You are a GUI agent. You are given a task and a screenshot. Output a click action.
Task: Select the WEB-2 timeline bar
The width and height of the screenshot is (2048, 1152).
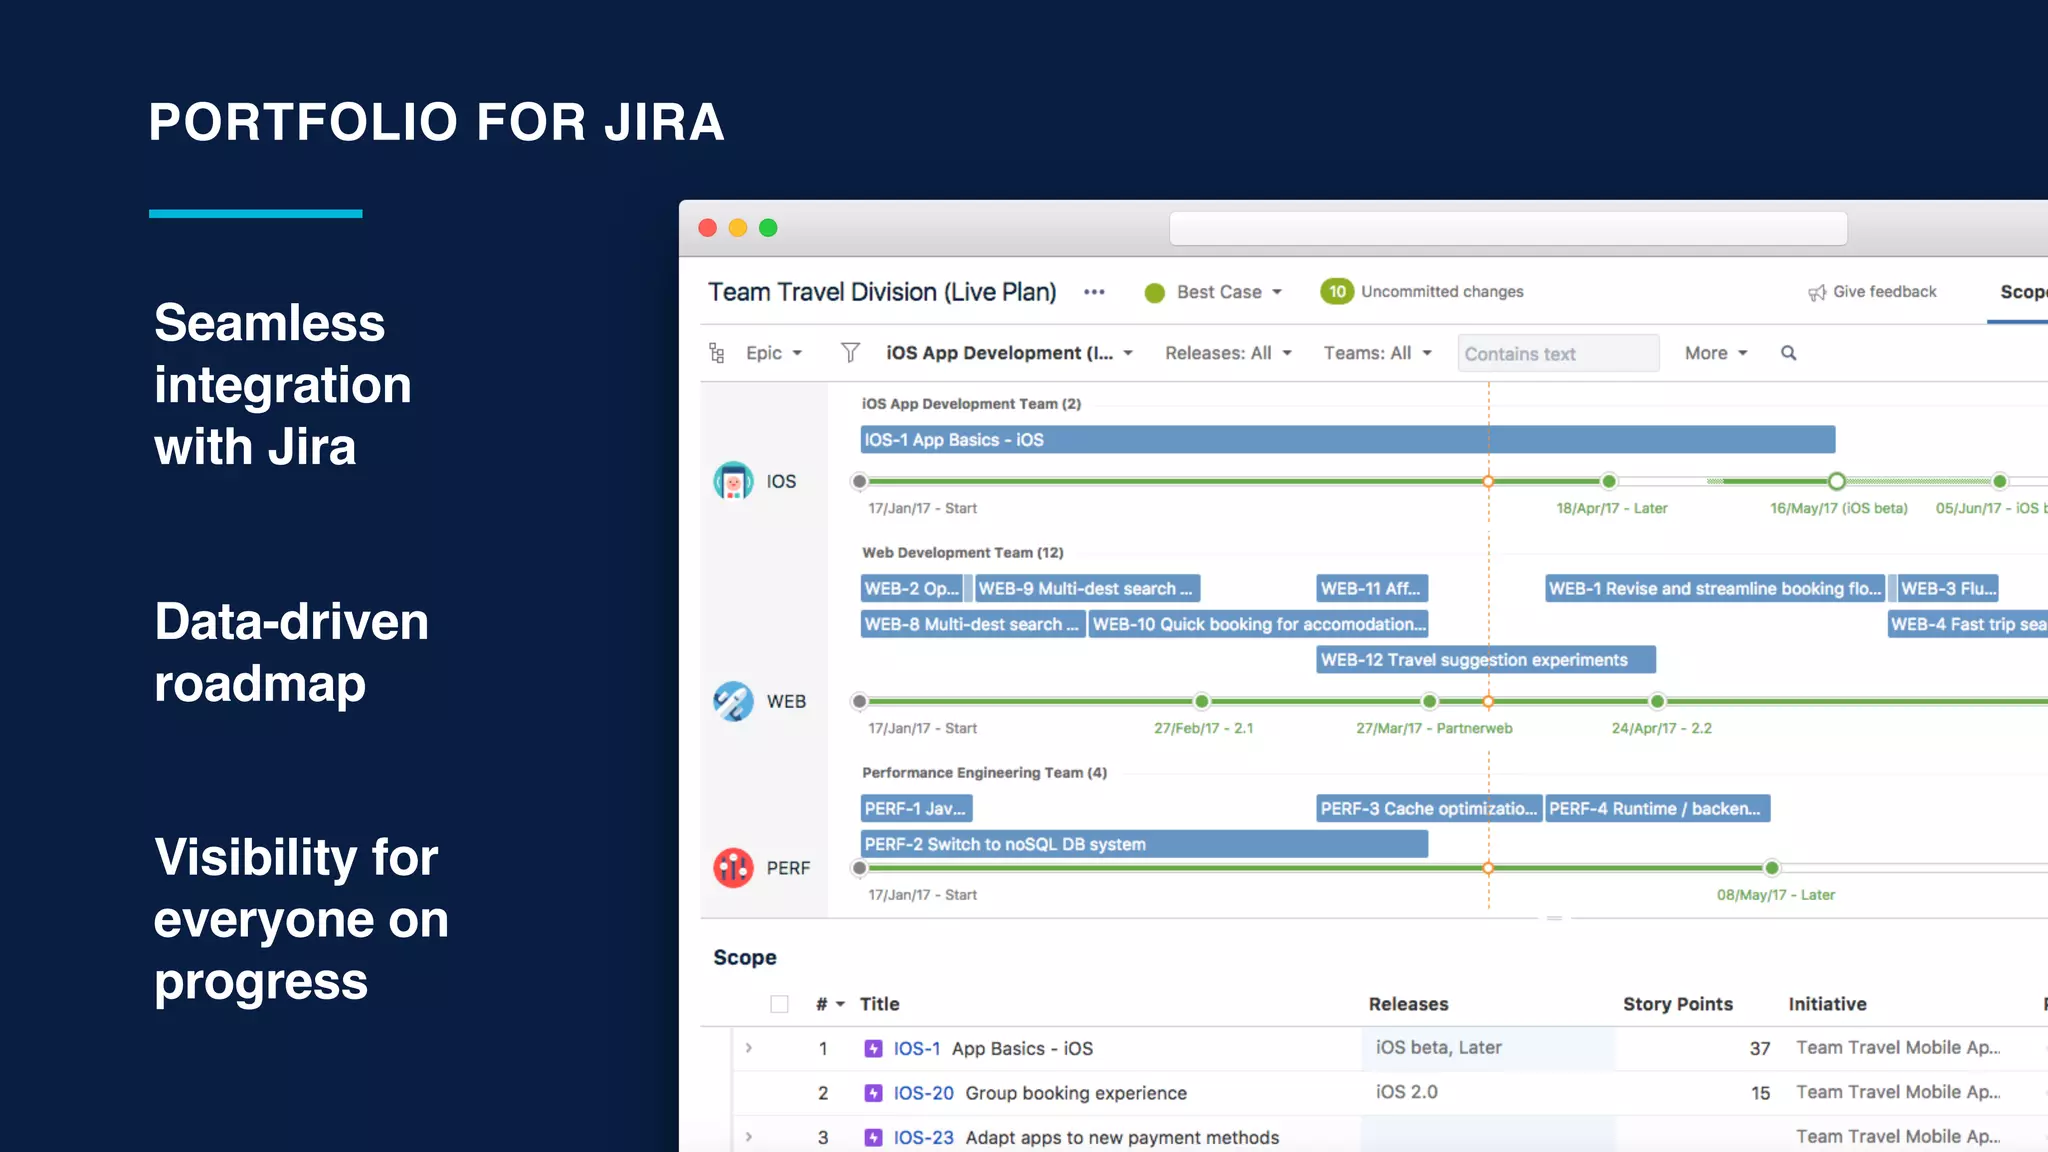coord(911,588)
